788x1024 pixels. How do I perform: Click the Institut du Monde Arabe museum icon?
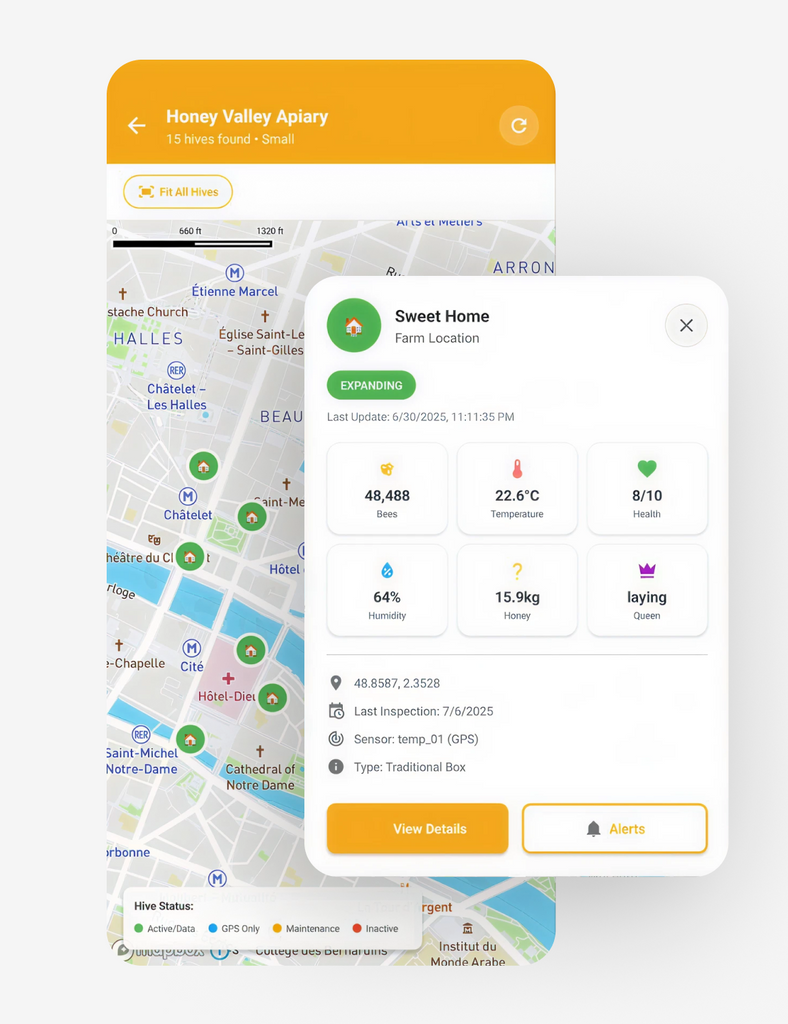click(x=467, y=929)
